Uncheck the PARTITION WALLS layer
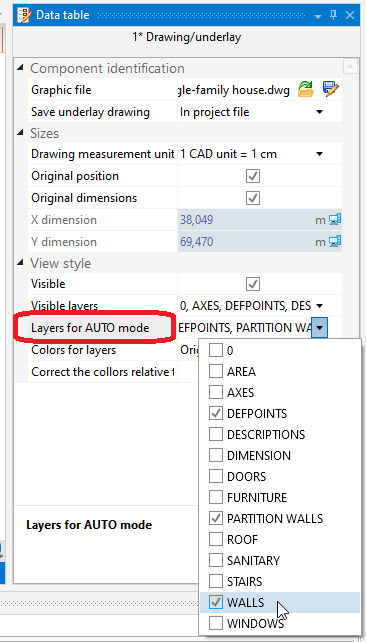The height and width of the screenshot is (642, 366). tap(216, 518)
